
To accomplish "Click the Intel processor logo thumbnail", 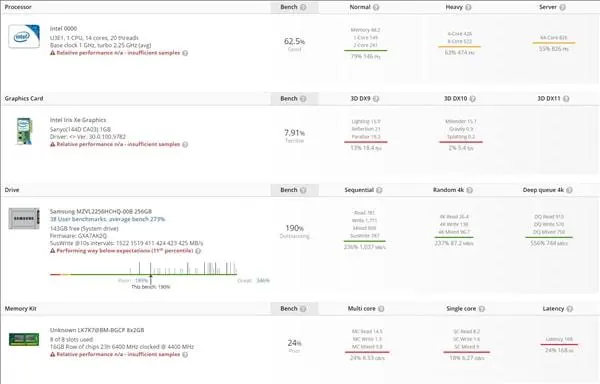I will coord(24,36).
